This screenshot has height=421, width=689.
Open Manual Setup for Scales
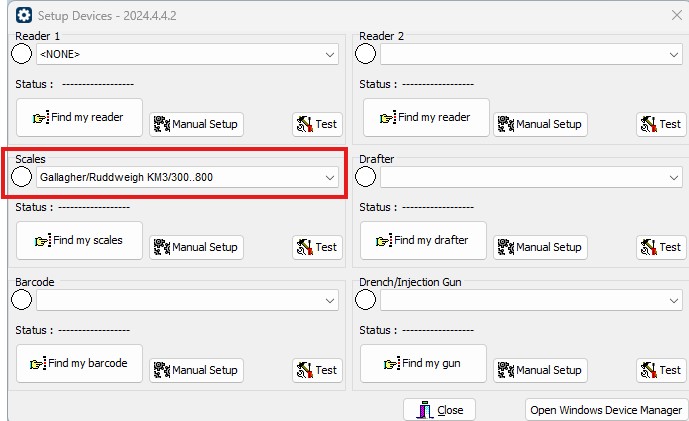[x=196, y=247]
